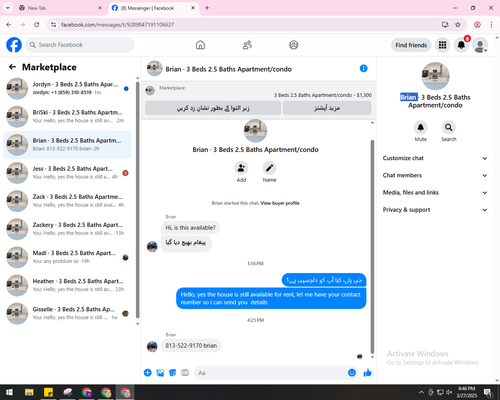This screenshot has height=400, width=500.
Task: Click the 'Hi, is this available?' message
Action: click(x=190, y=228)
